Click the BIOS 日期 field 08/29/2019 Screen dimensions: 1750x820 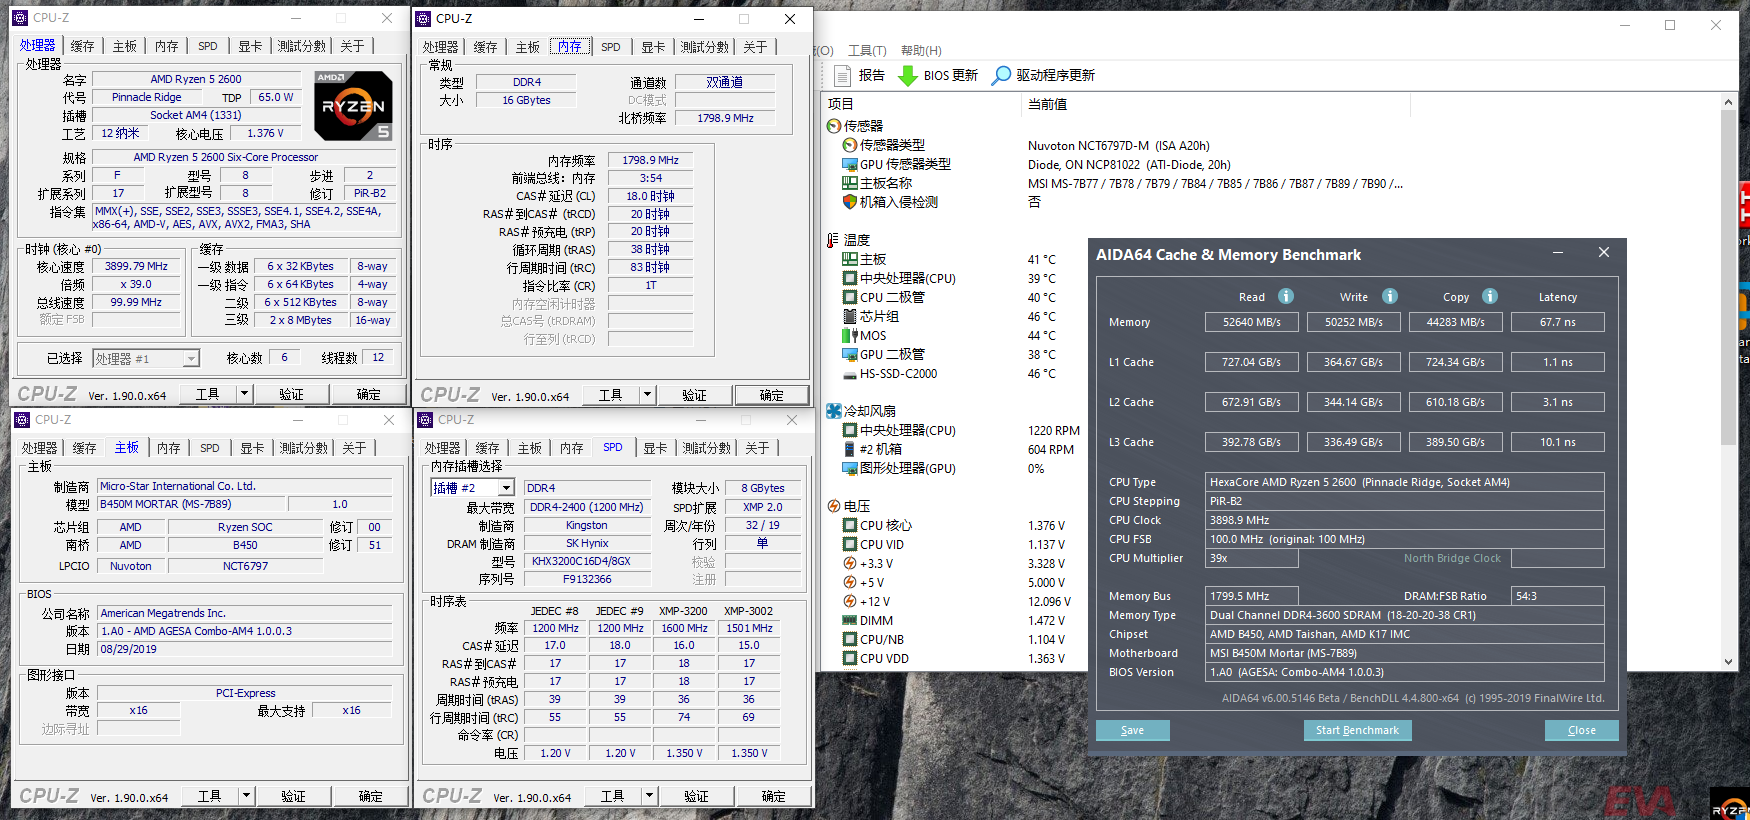coord(245,649)
